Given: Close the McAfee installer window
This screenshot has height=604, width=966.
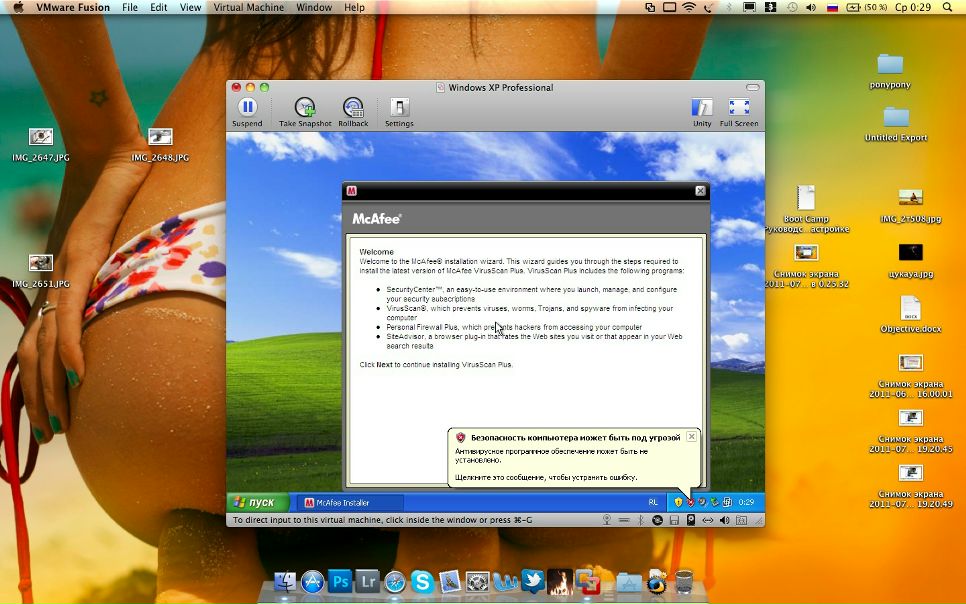Looking at the screenshot, I should 700,191.
